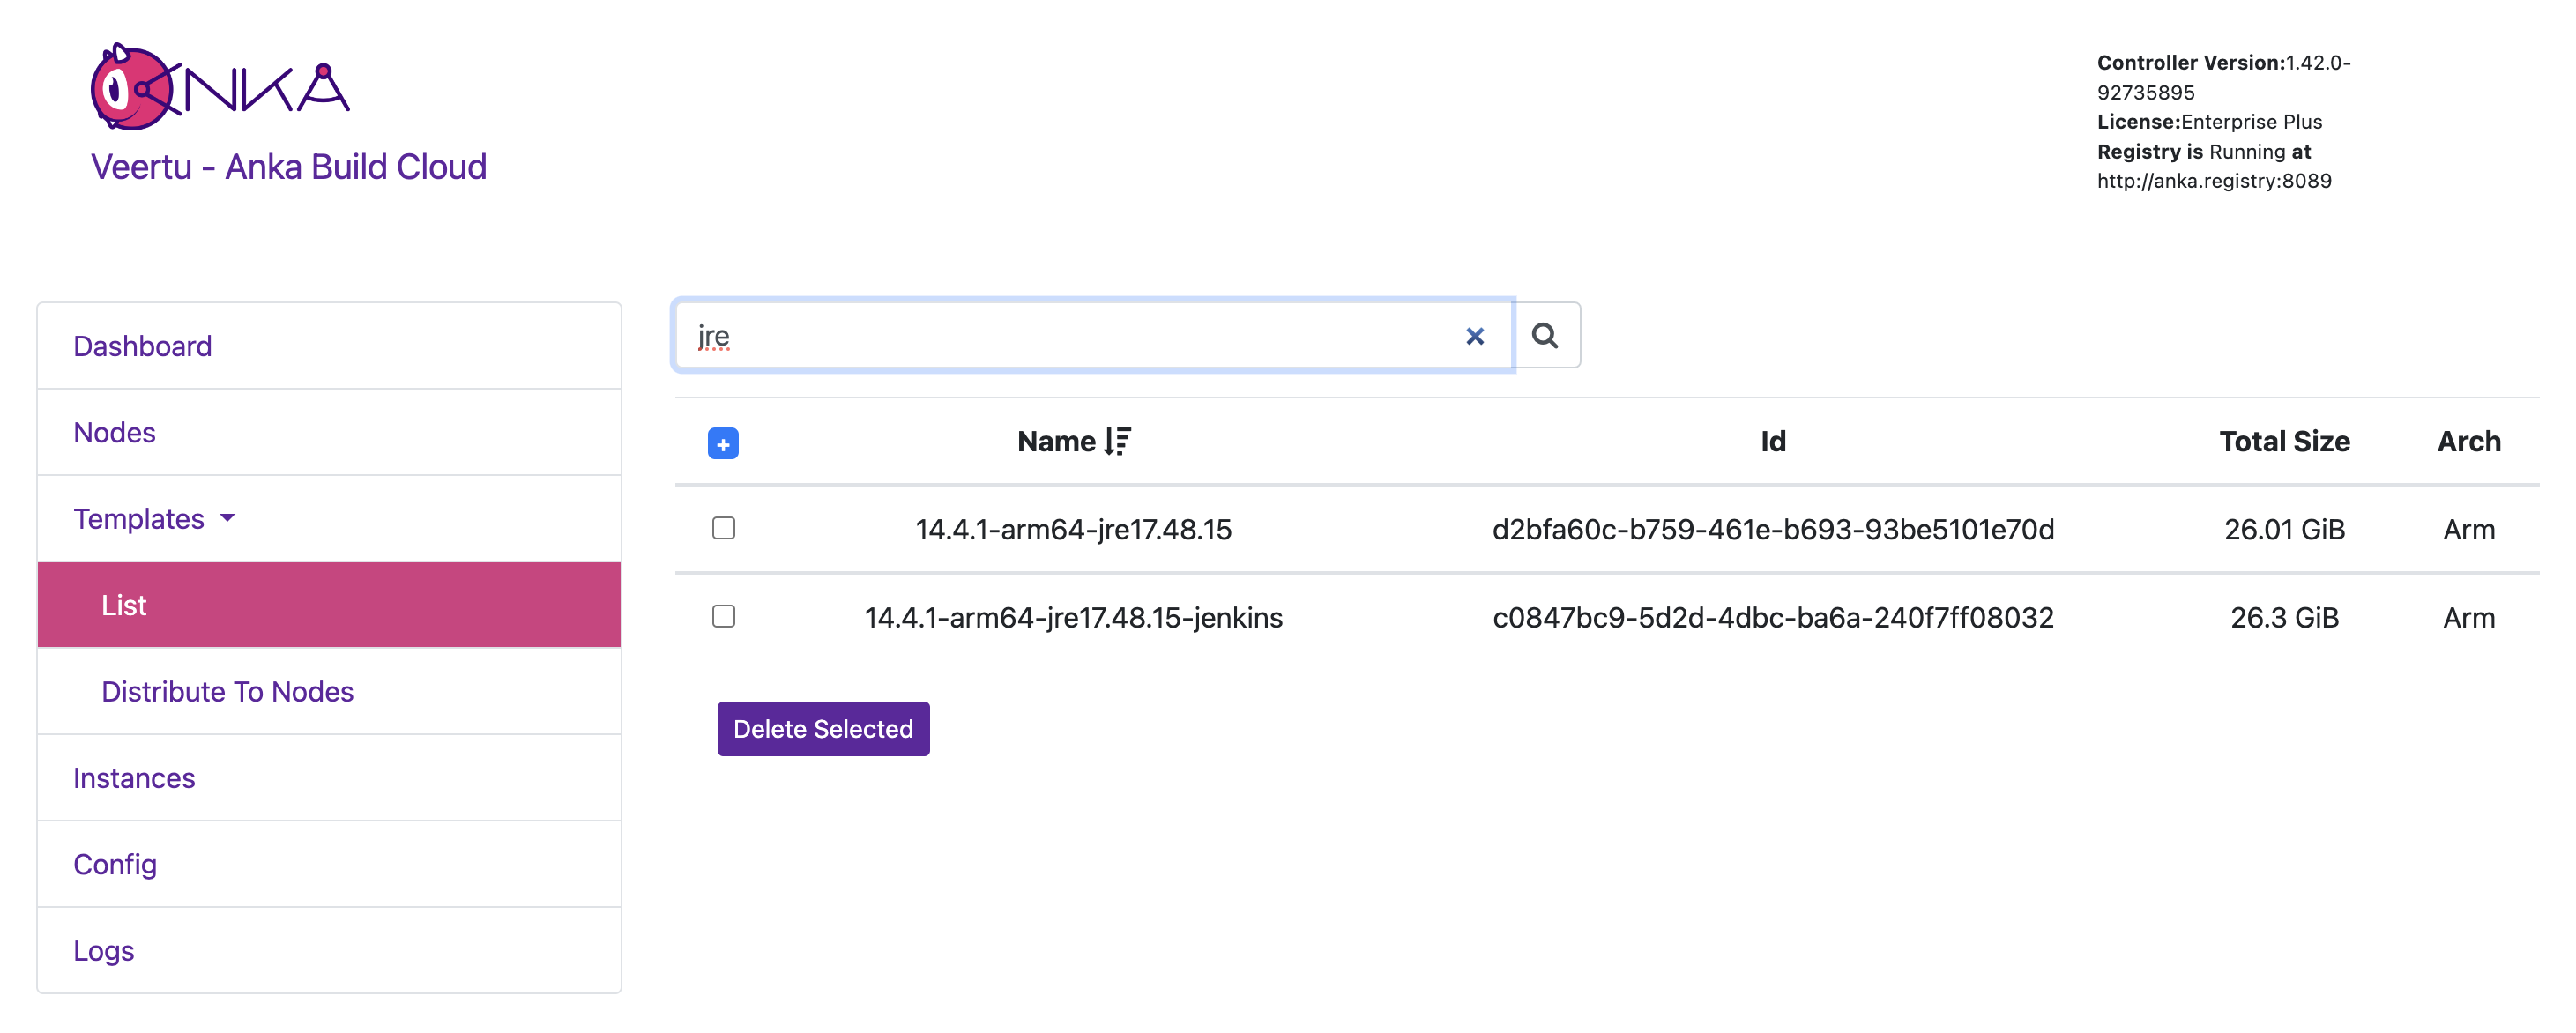Open Distribute To Nodes page
This screenshot has width=2576, height=1033.
227,691
